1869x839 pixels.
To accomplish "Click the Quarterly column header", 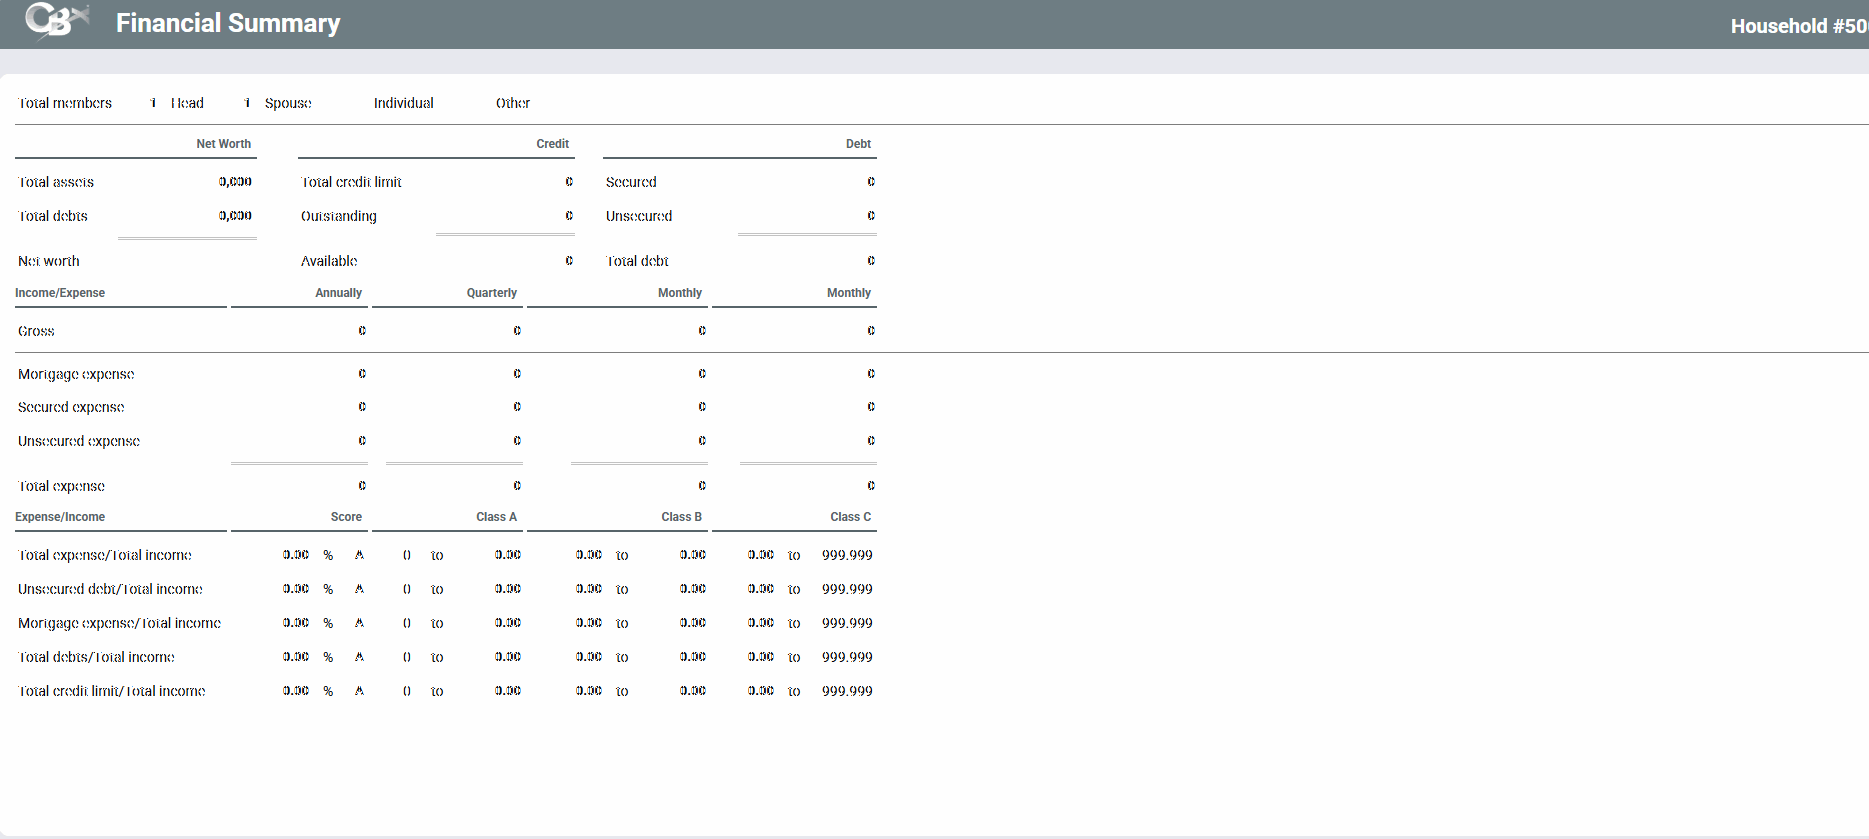I will click(491, 293).
